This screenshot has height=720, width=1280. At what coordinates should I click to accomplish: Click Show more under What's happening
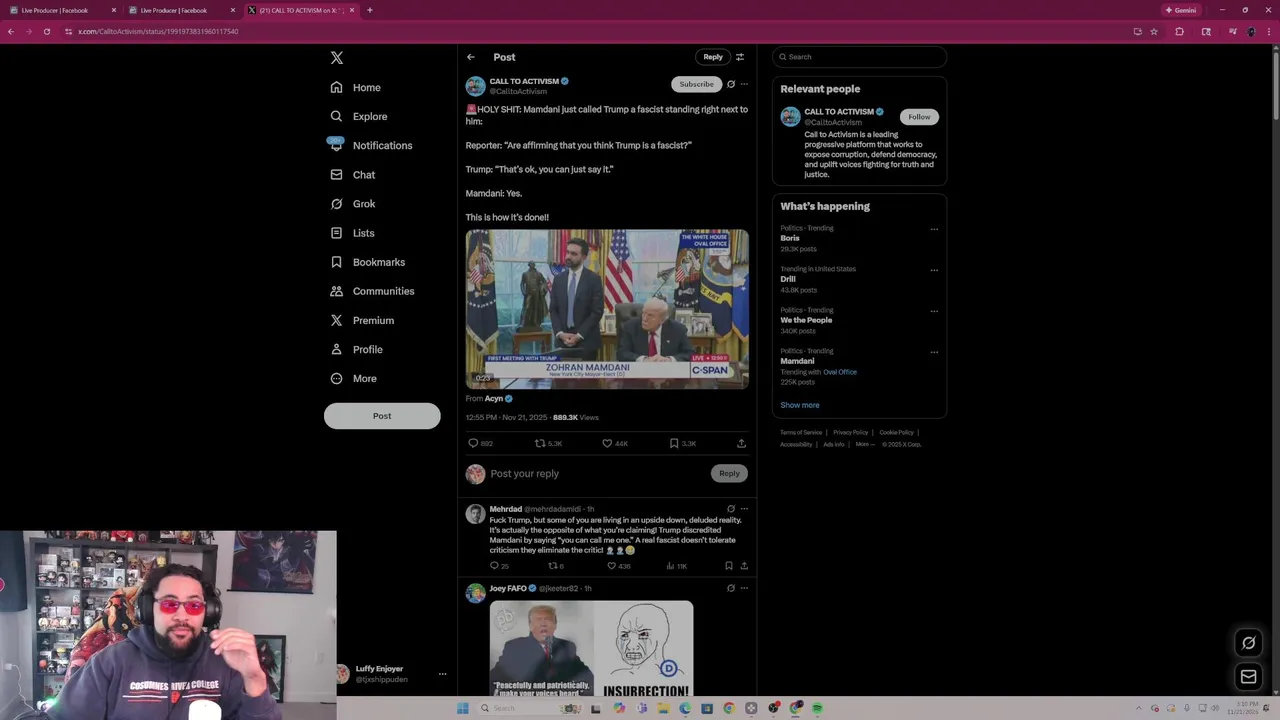[x=800, y=405]
